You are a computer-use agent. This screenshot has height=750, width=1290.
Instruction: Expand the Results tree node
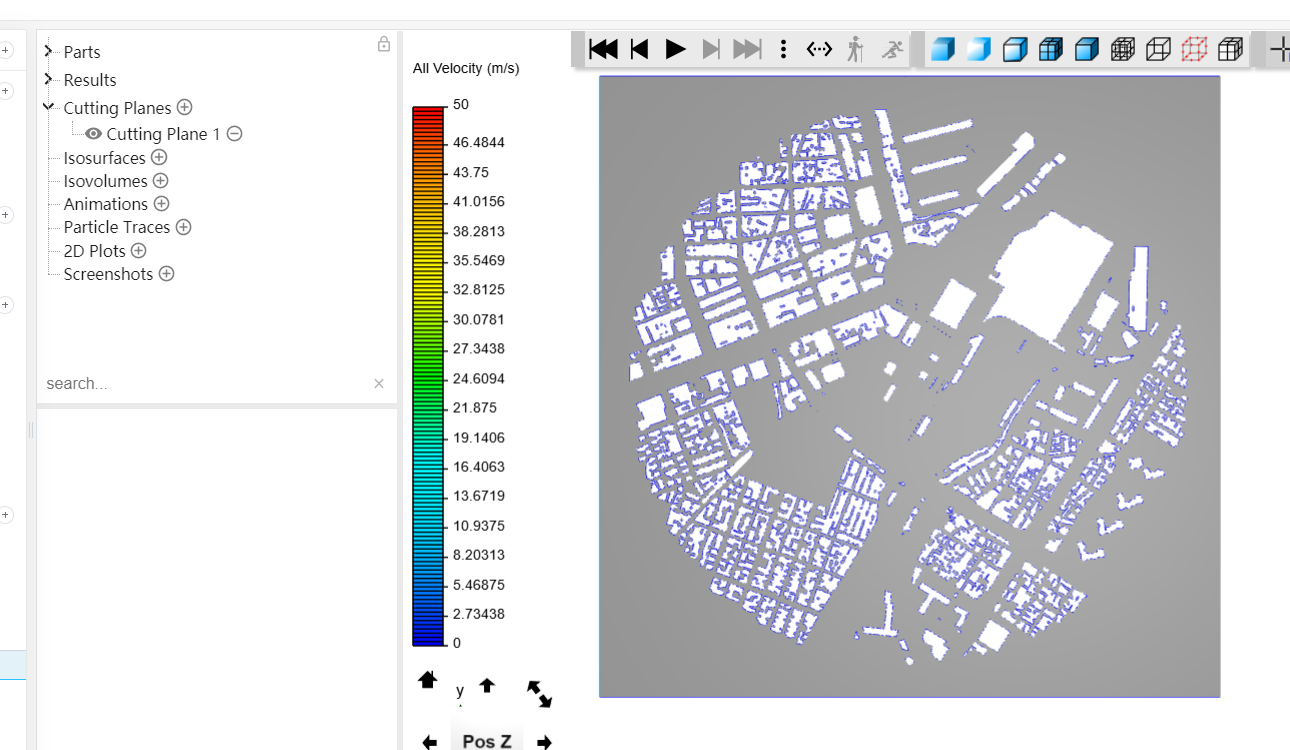[x=48, y=79]
